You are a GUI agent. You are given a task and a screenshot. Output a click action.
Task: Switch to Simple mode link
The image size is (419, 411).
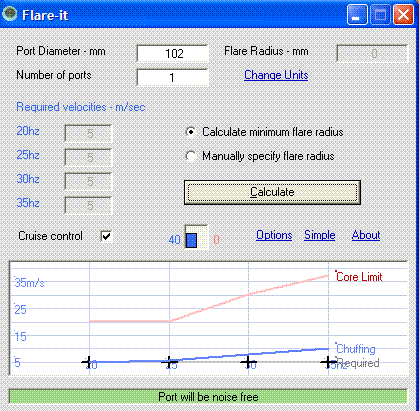320,235
